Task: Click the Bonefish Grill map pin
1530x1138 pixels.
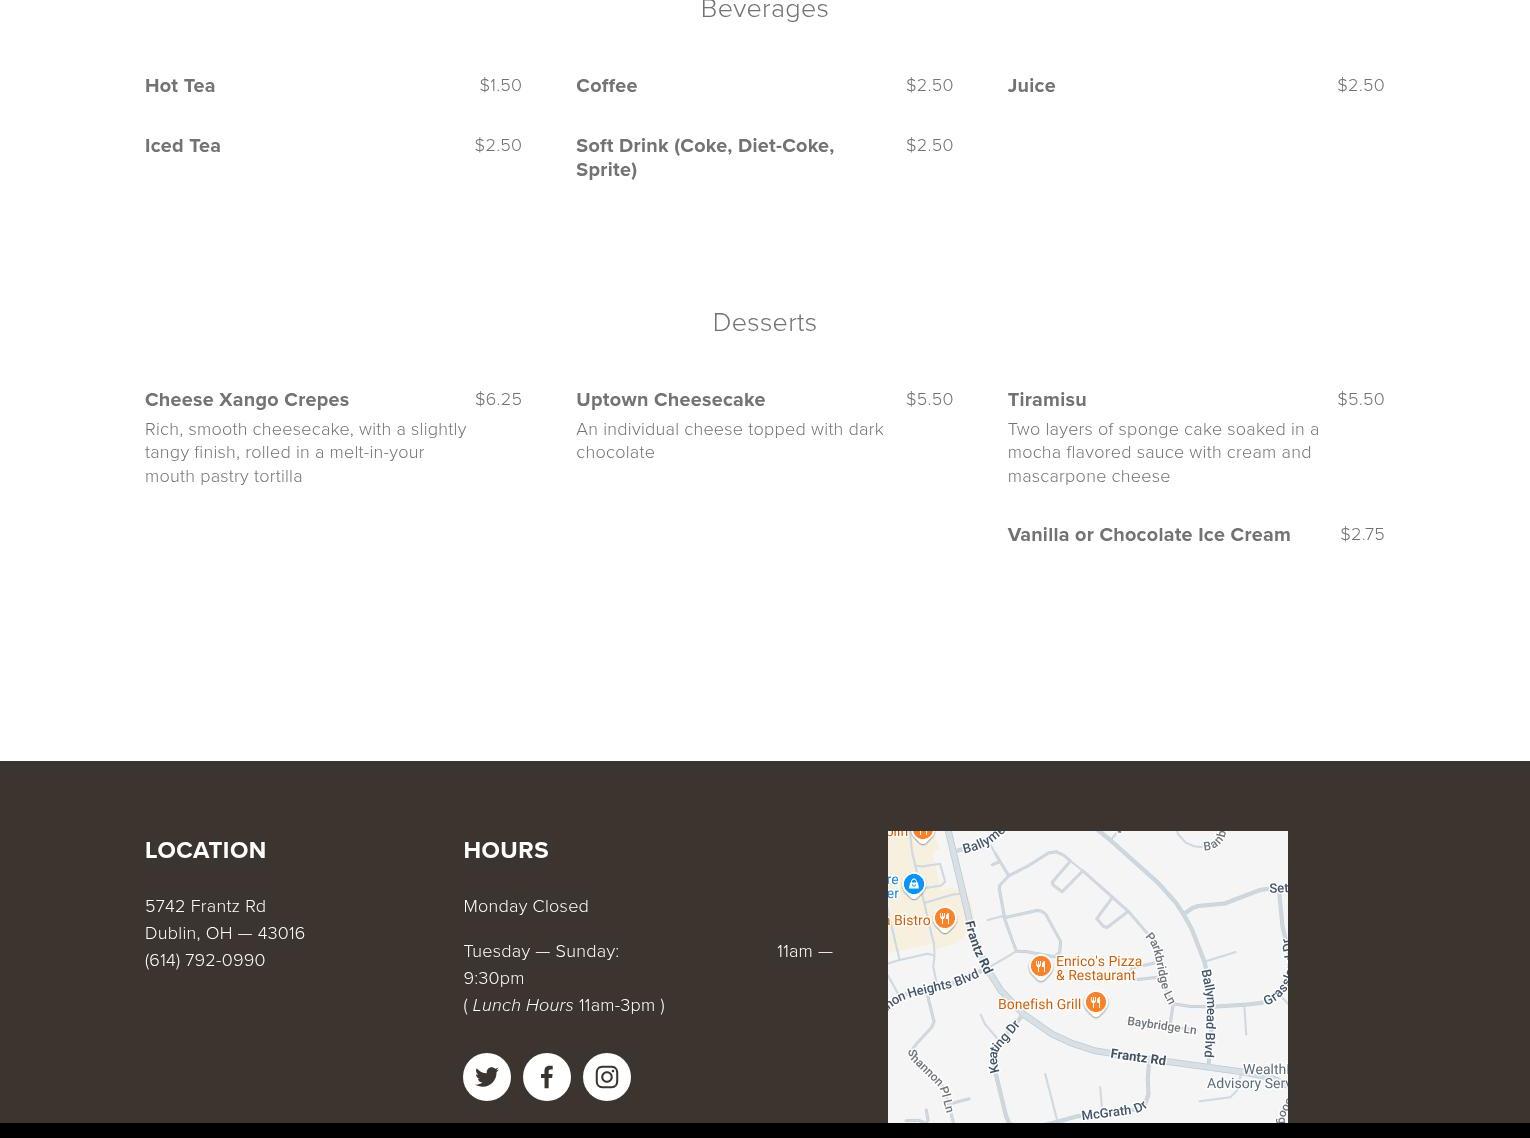Action: click(1095, 1003)
